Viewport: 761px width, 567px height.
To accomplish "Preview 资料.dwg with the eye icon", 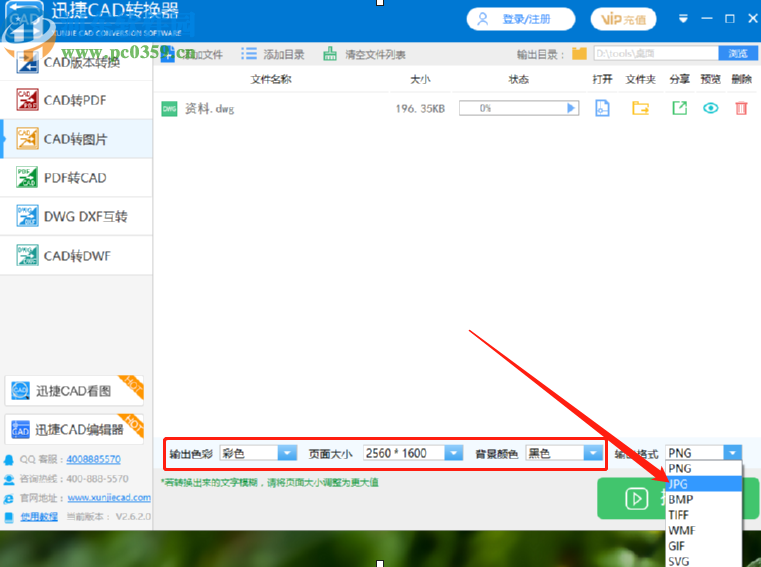I will (711, 108).
